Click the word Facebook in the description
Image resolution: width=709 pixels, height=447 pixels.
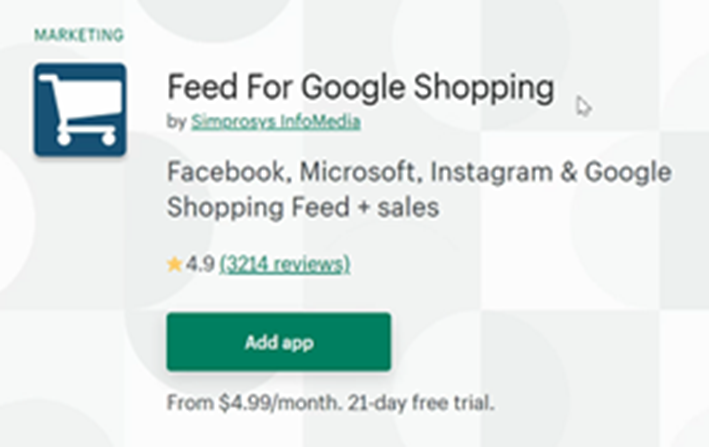(x=227, y=172)
